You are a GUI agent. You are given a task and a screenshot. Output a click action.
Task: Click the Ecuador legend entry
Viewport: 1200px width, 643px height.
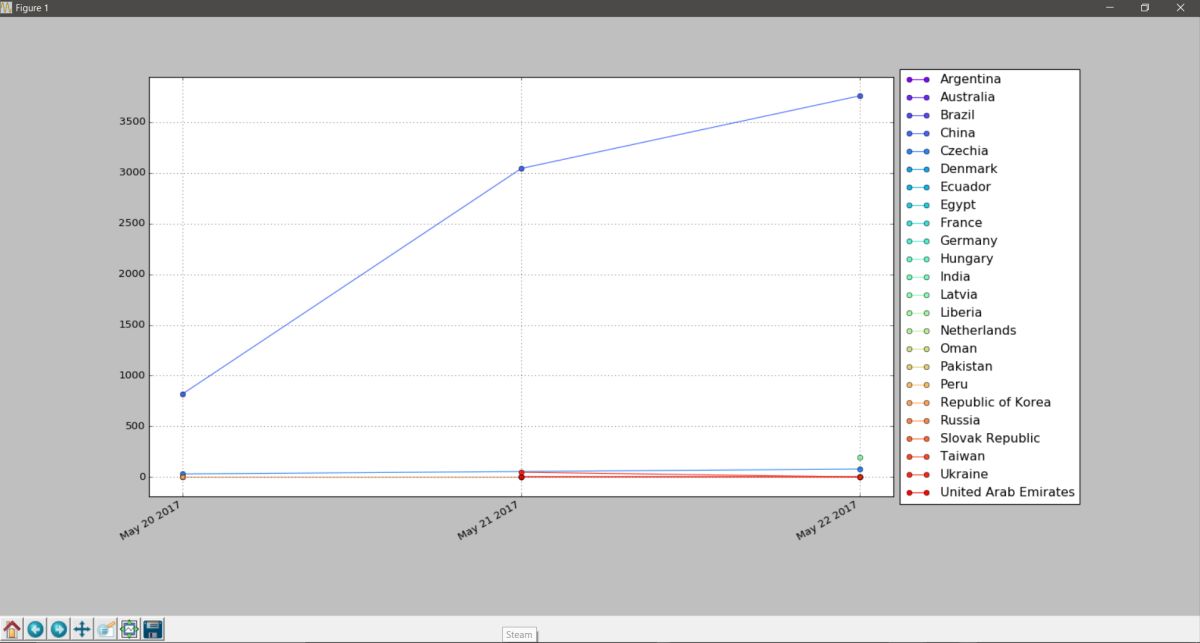[x=947, y=187]
